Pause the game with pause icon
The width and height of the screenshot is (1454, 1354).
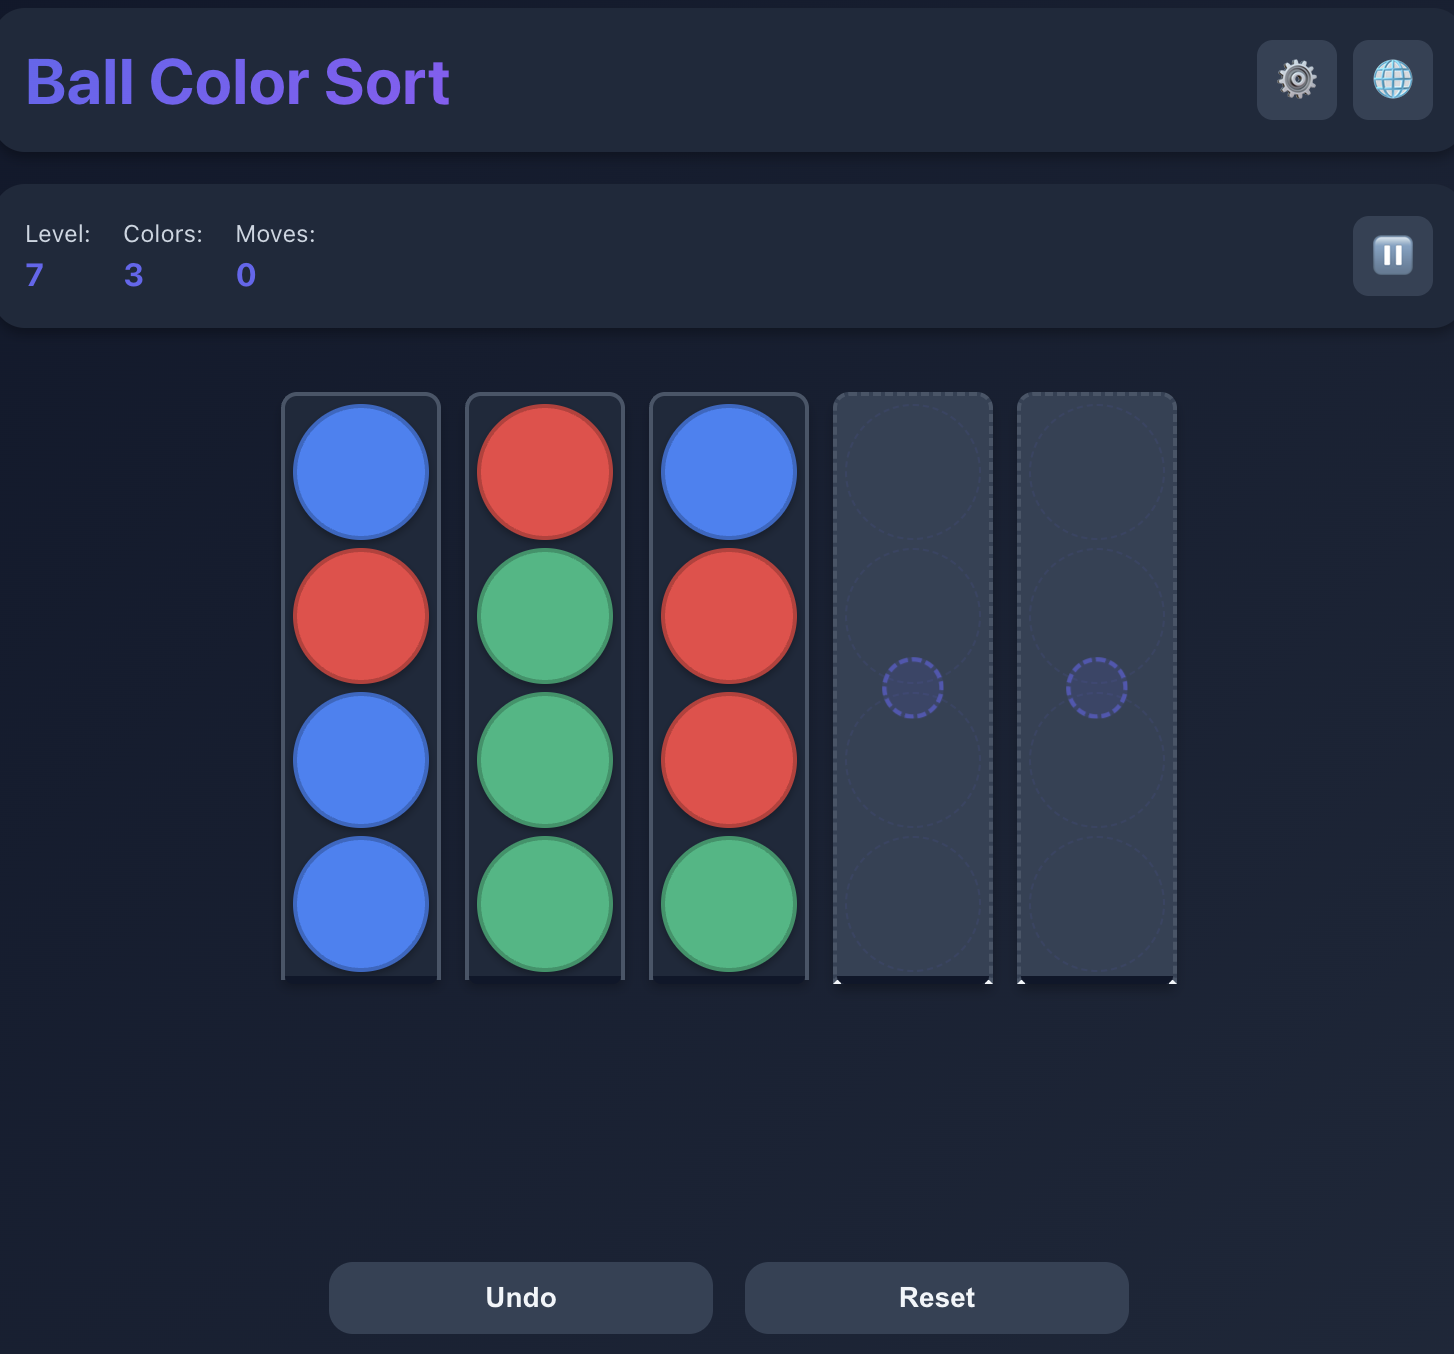pos(1392,256)
